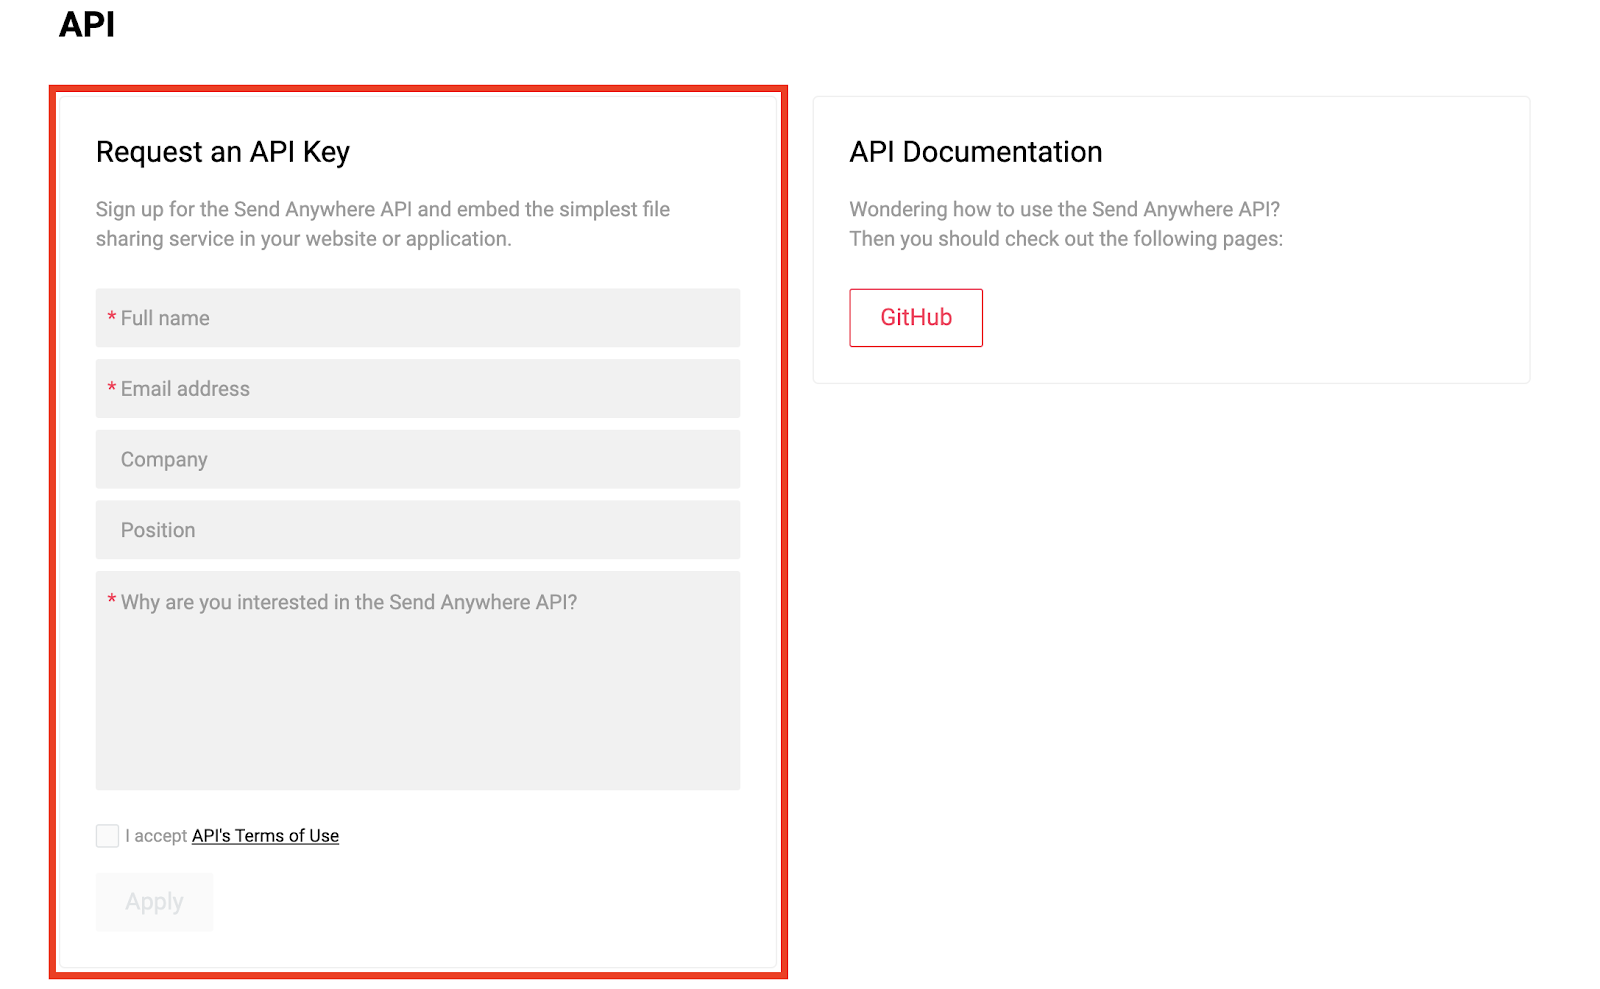Check the 'I accept' terms checkbox

pos(107,836)
